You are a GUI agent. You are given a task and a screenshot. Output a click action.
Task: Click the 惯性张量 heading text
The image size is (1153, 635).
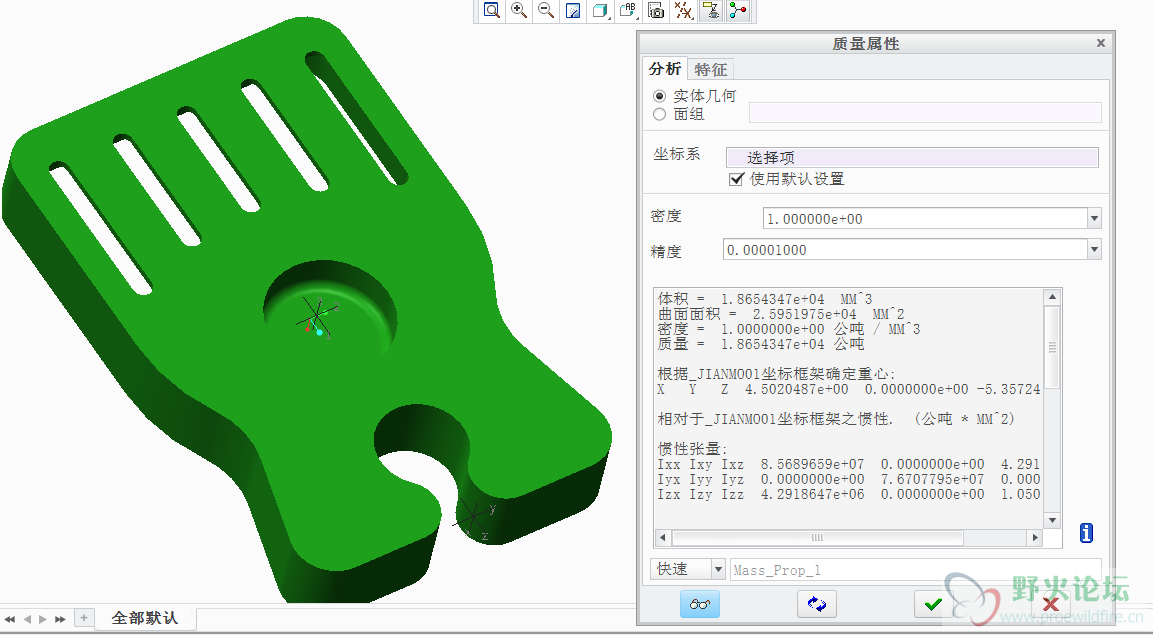click(692, 448)
